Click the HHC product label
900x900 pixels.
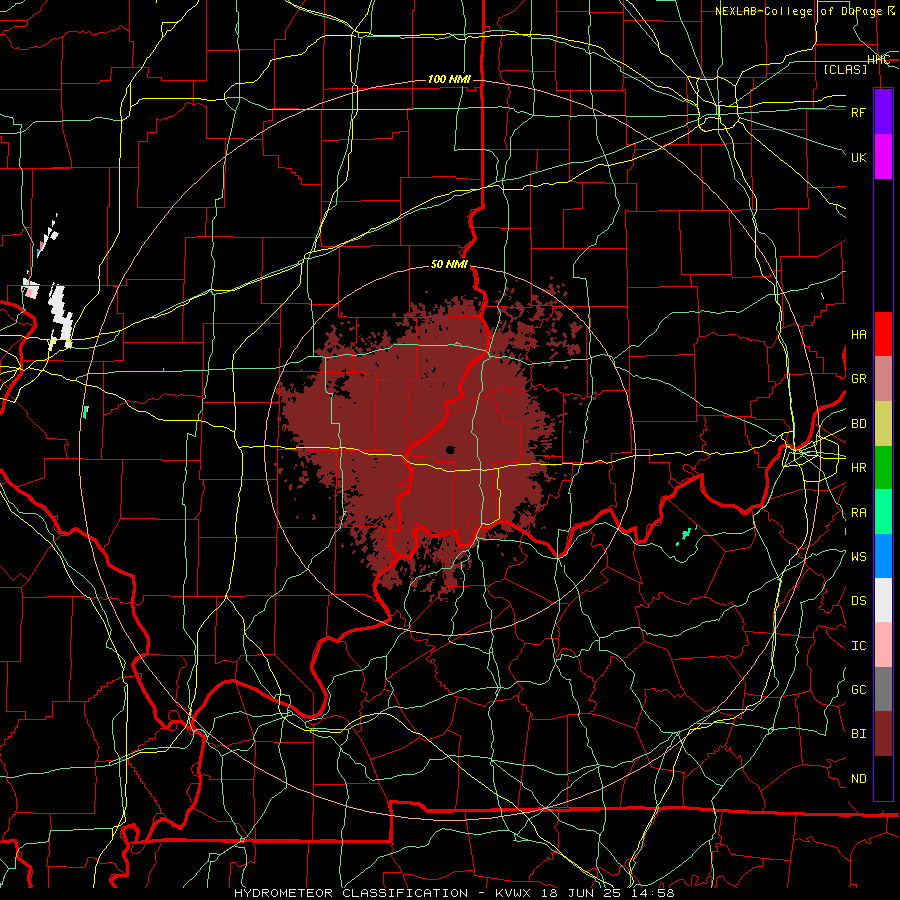pos(878,60)
